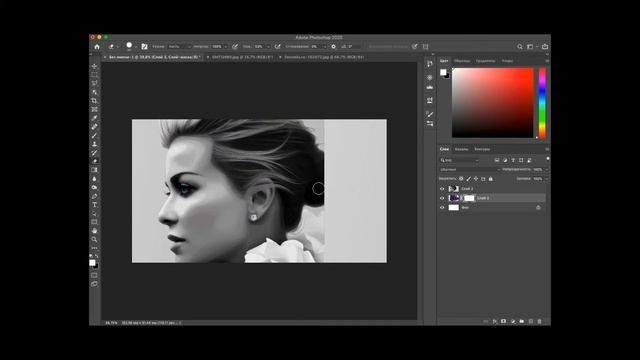
Task: Select the Eyedropper tool
Action: pos(94,118)
